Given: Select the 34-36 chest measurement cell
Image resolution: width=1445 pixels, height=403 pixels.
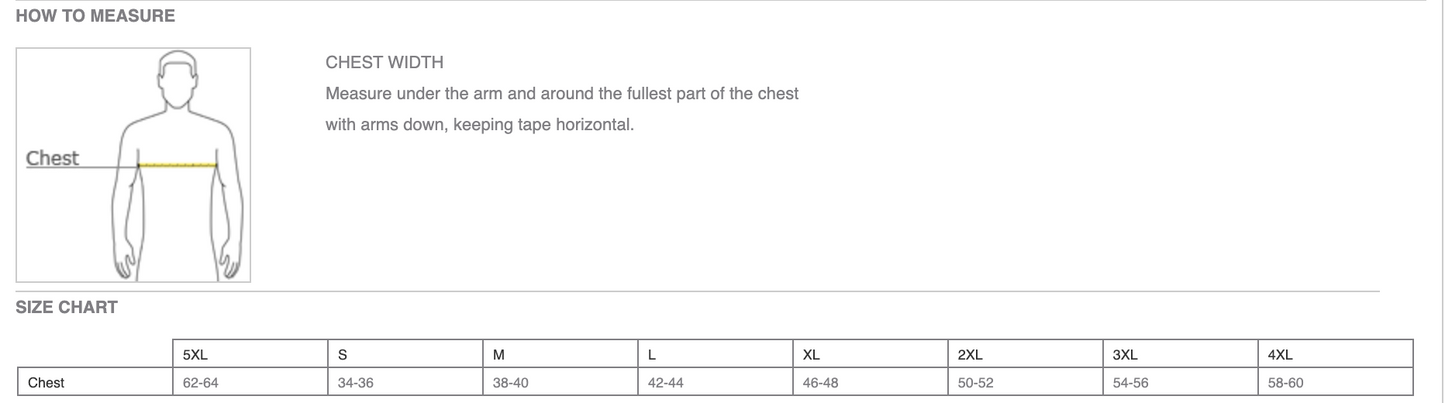Looking at the screenshot, I should 356,383.
